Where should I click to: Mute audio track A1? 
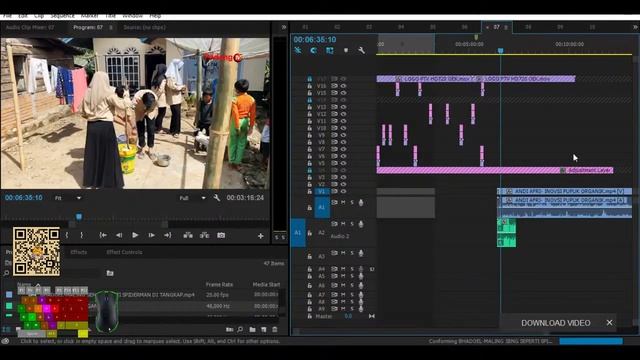(x=343, y=202)
